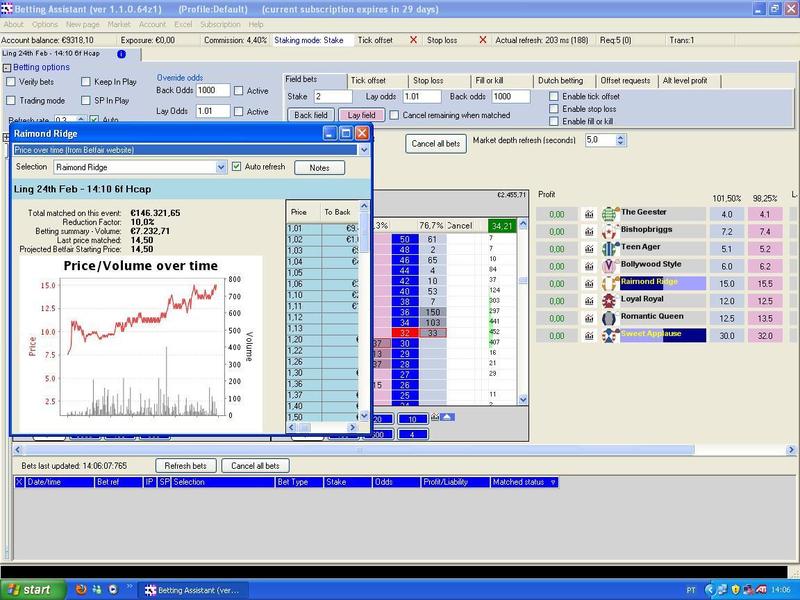The height and width of the screenshot is (600, 800).
Task: Clear Tick offset with red X icon
Action: click(x=413, y=40)
